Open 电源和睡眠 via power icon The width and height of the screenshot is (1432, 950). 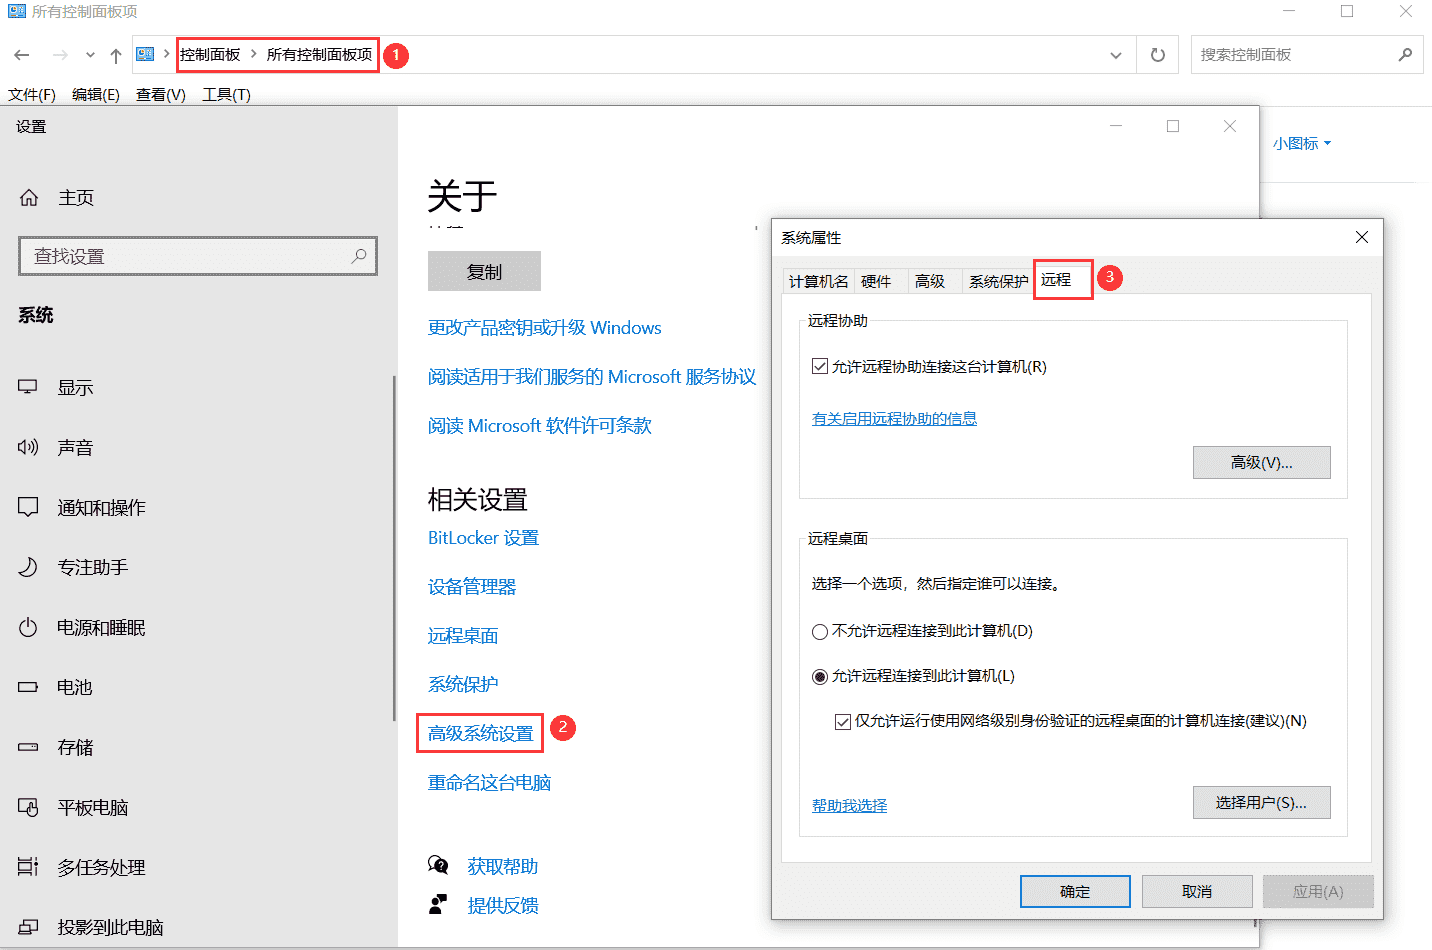[28, 627]
